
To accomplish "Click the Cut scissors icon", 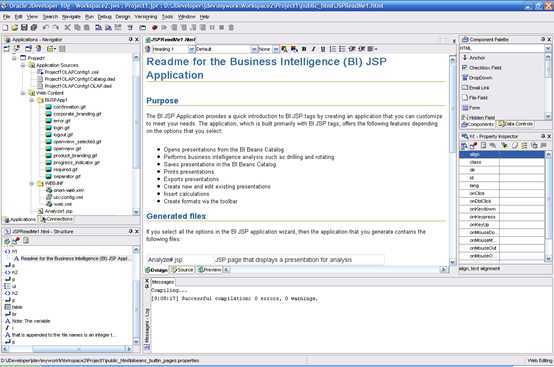I will point(67,28).
